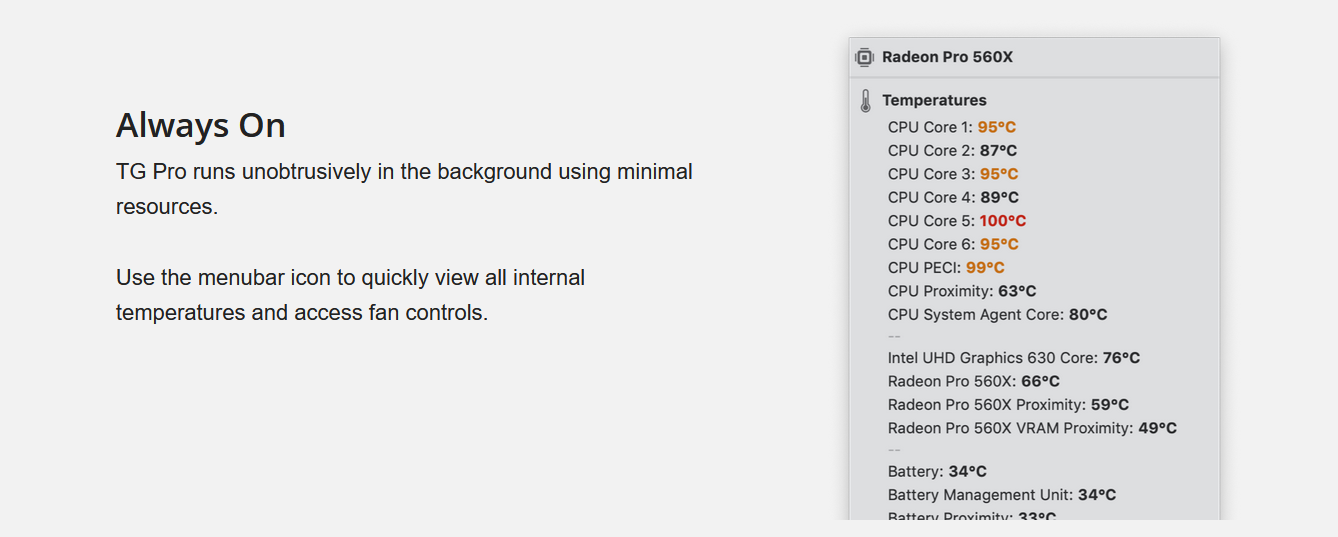Select CPU System Agent Core reading
The width and height of the screenshot is (1338, 537).
998,315
